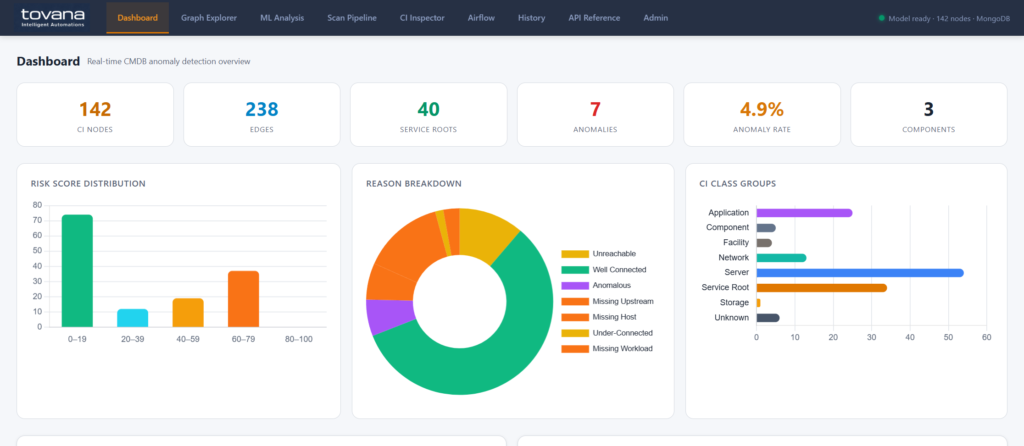1024x446 pixels.
Task: Click the 0–19 risk score bar
Action: (x=77, y=270)
